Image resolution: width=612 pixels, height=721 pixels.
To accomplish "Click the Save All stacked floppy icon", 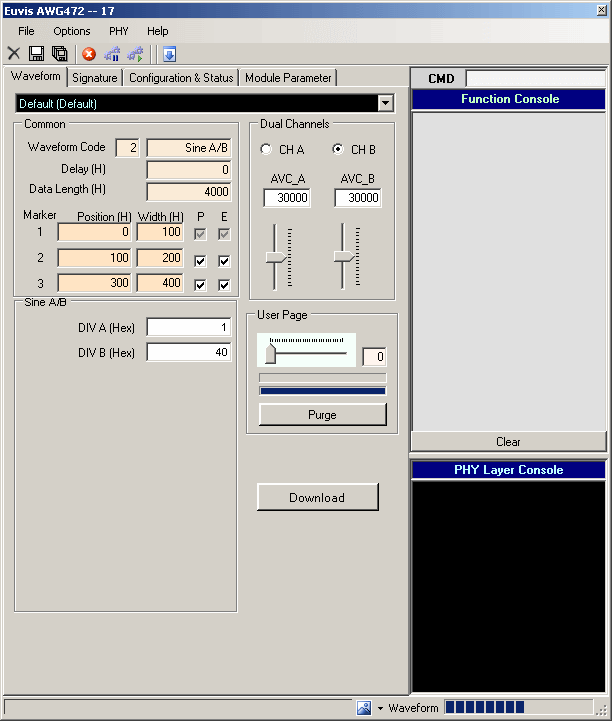I will pos(59,54).
